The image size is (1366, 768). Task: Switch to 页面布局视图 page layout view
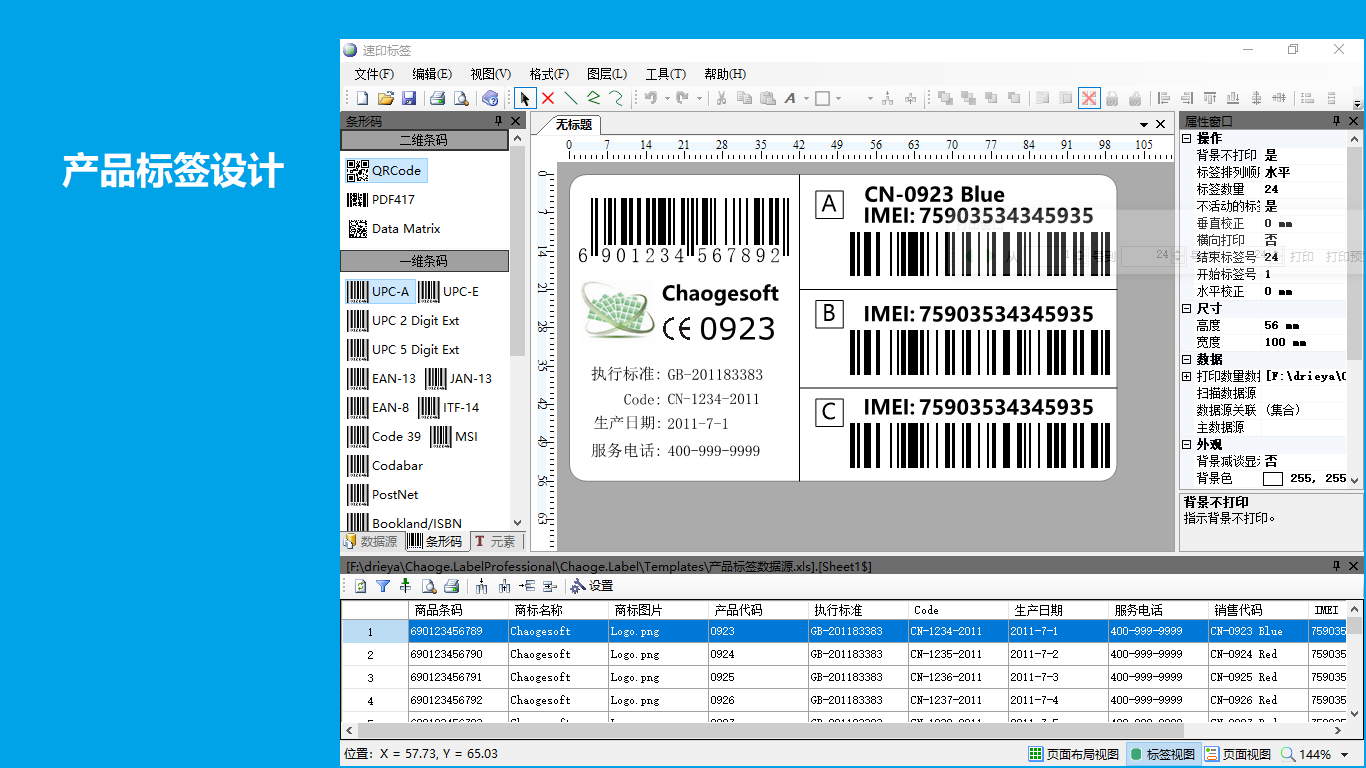[1075, 754]
